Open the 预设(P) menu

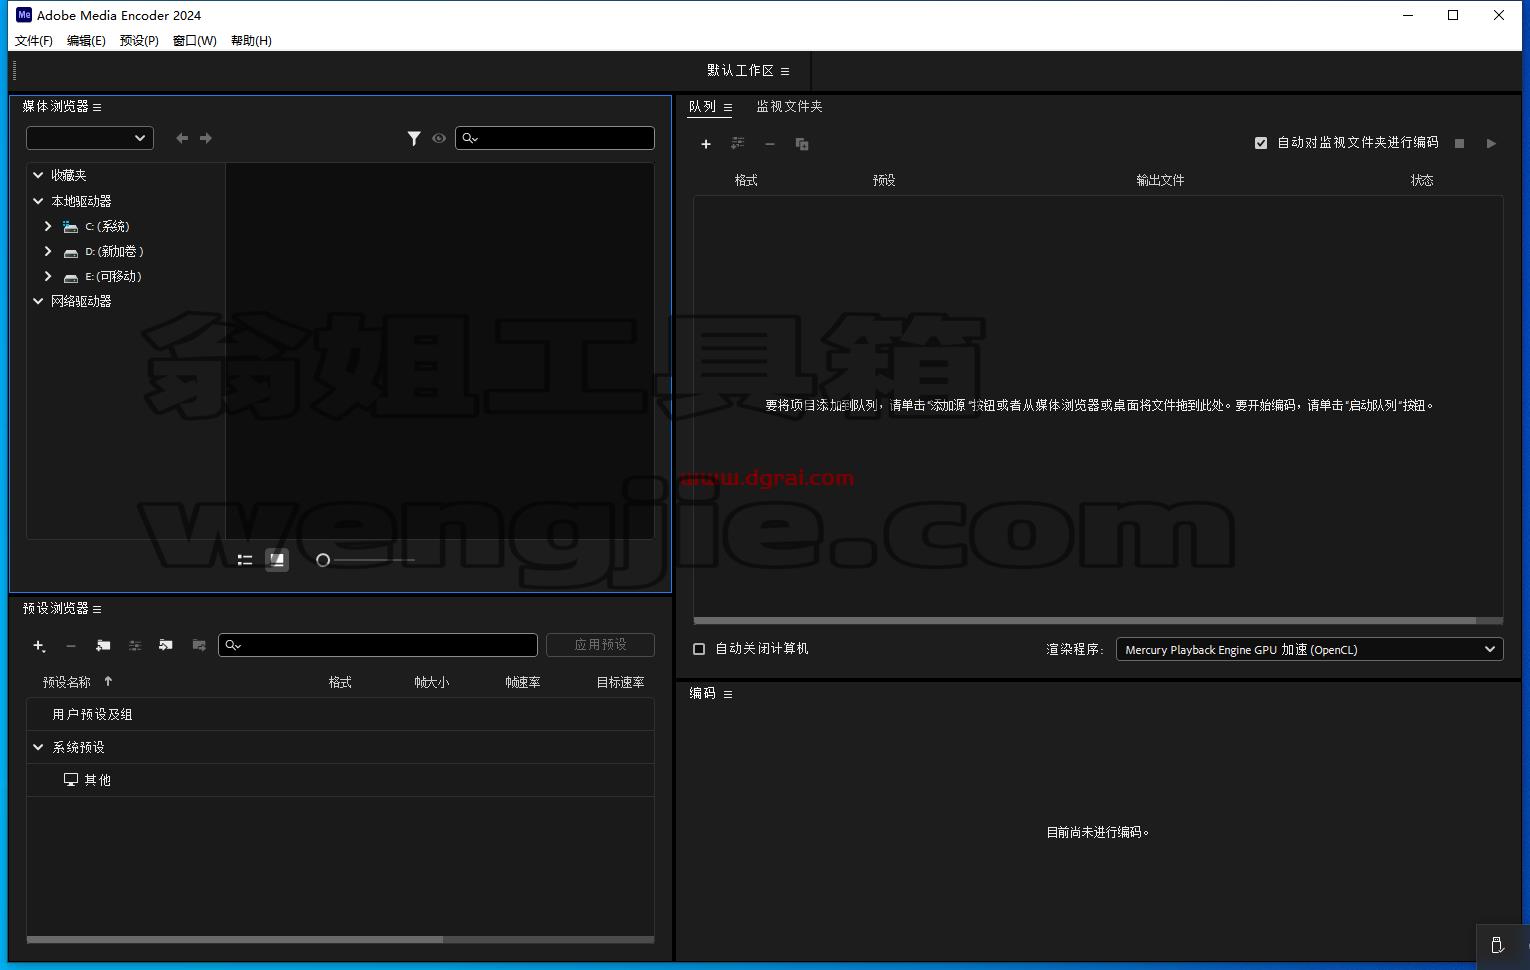click(139, 41)
